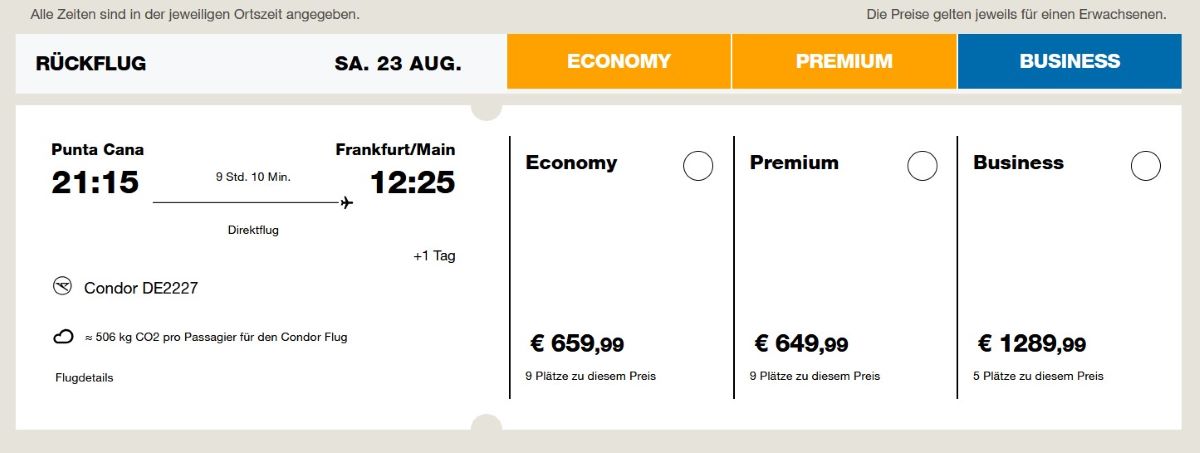Click the +1 Tag arrival note
Screen dimensions: 1200x453
pos(434,256)
